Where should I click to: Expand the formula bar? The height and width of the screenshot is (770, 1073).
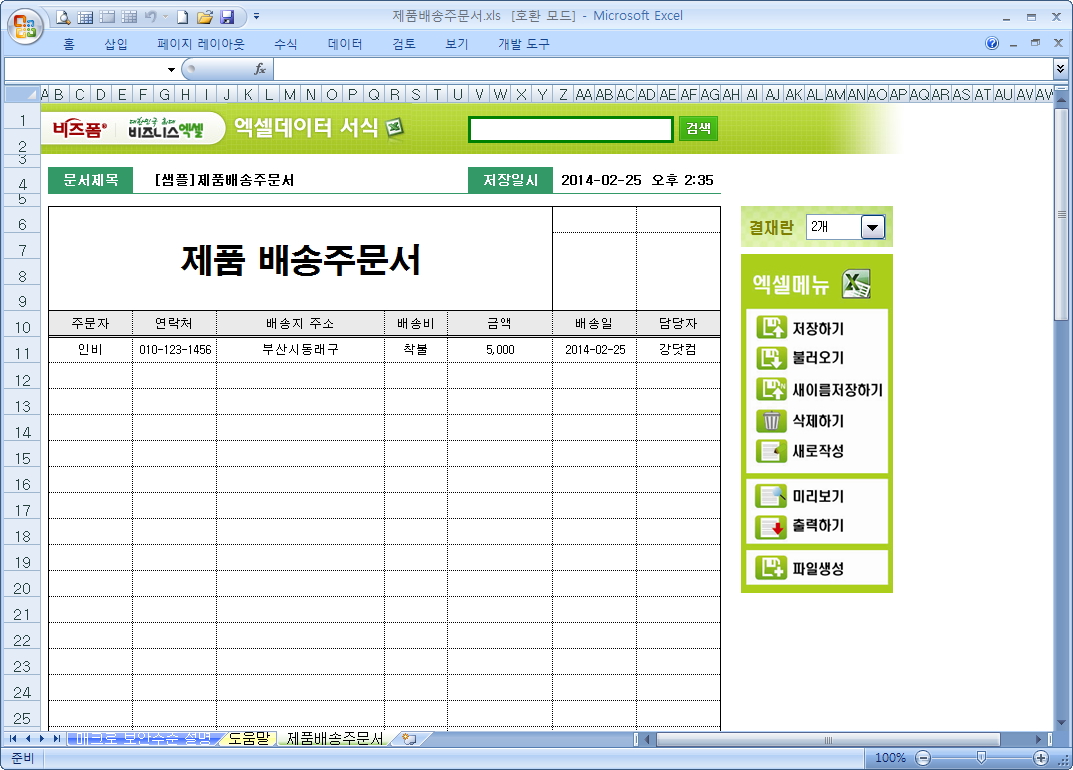(x=1060, y=69)
